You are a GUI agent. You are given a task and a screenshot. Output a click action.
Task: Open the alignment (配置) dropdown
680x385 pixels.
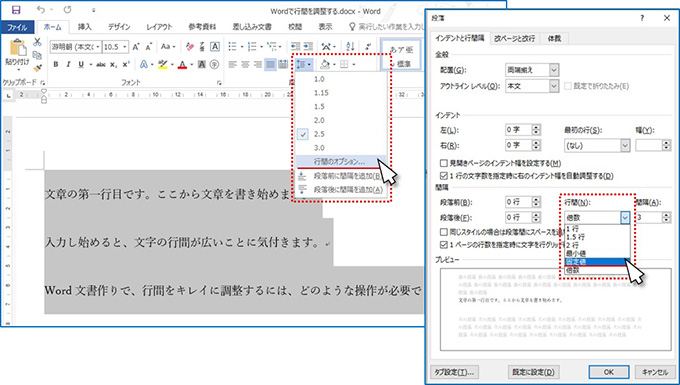pyautogui.click(x=554, y=70)
